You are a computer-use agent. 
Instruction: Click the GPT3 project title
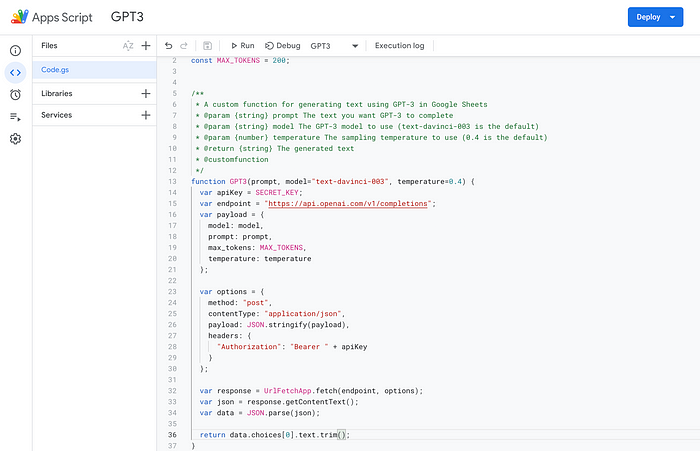pos(127,17)
